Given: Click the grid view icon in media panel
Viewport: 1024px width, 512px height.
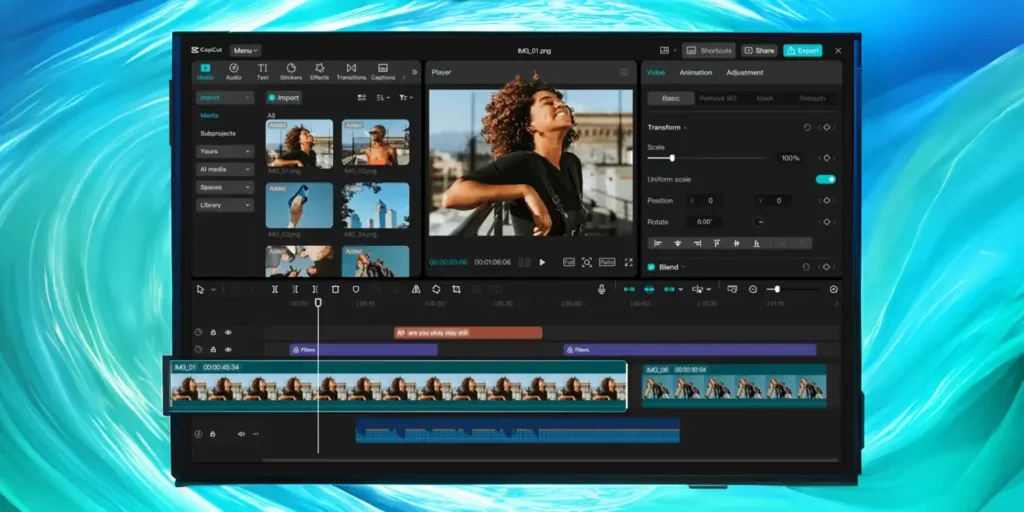Looking at the screenshot, I should pyautogui.click(x=362, y=98).
